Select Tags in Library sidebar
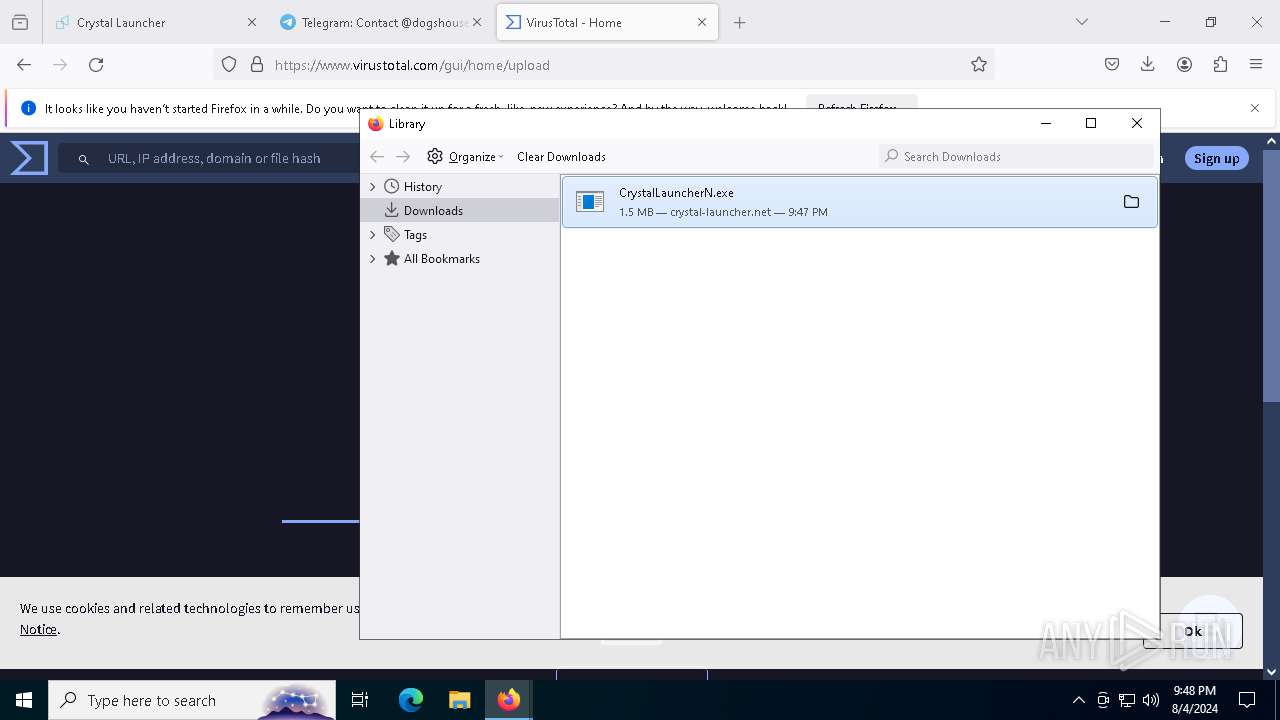 (x=415, y=235)
